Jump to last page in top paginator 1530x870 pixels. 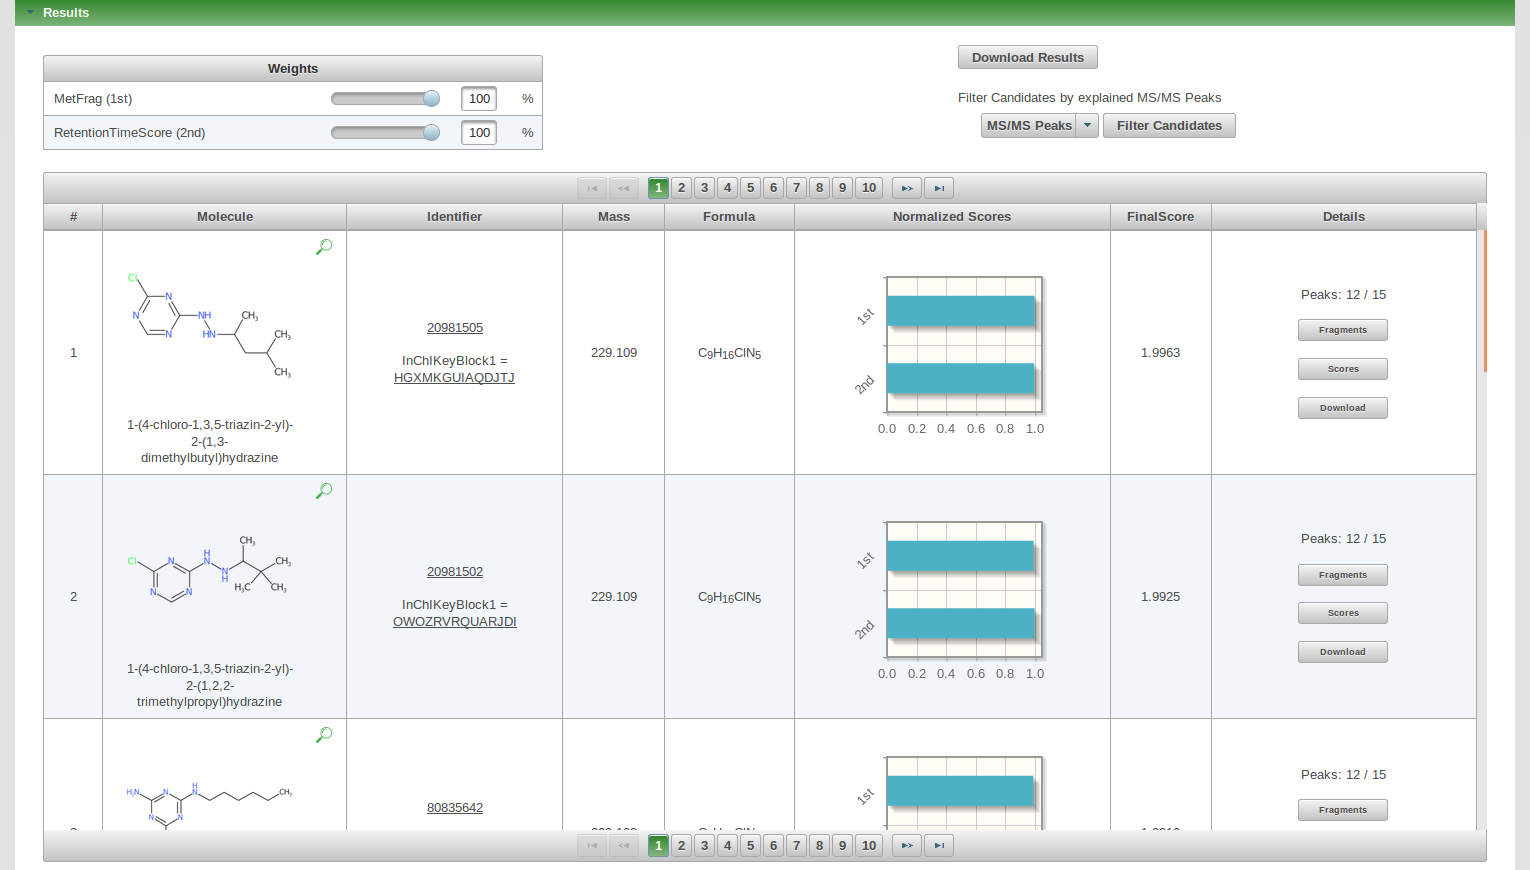tap(938, 188)
